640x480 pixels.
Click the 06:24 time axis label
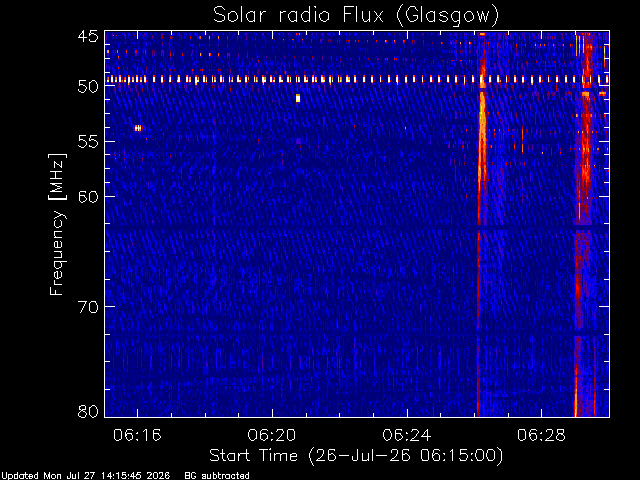click(x=407, y=435)
